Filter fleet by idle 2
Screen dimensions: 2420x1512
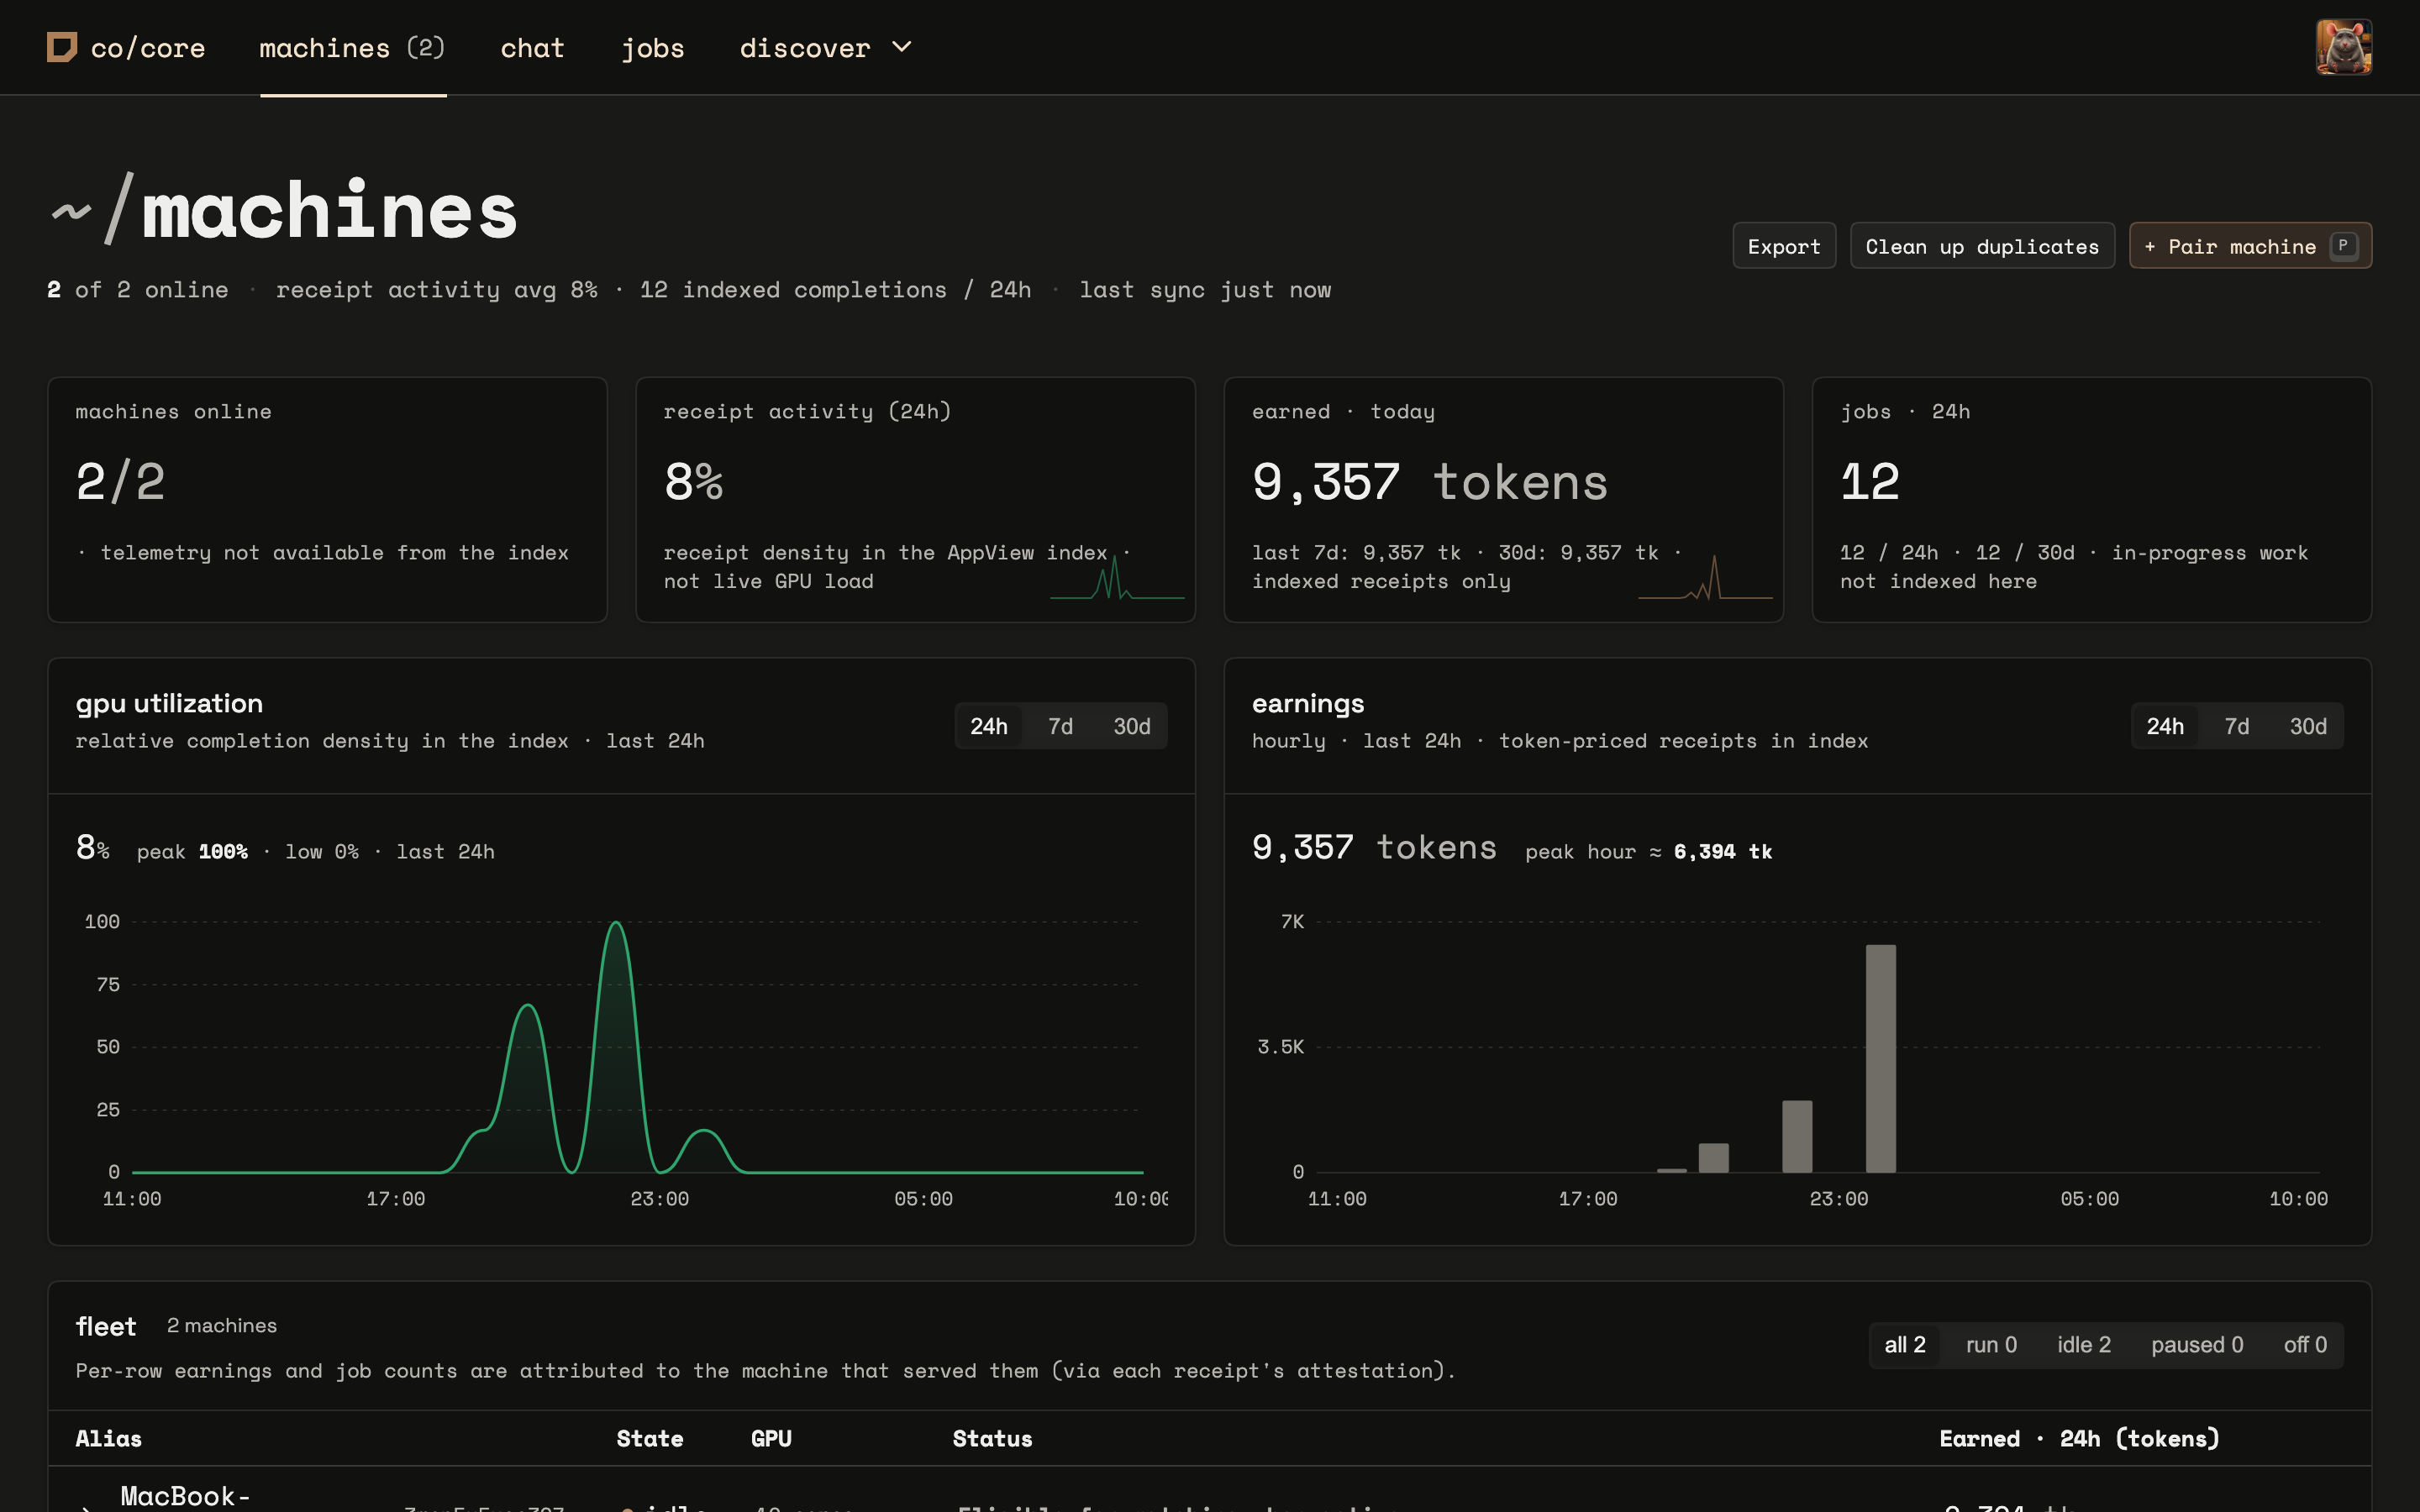click(x=2084, y=1345)
